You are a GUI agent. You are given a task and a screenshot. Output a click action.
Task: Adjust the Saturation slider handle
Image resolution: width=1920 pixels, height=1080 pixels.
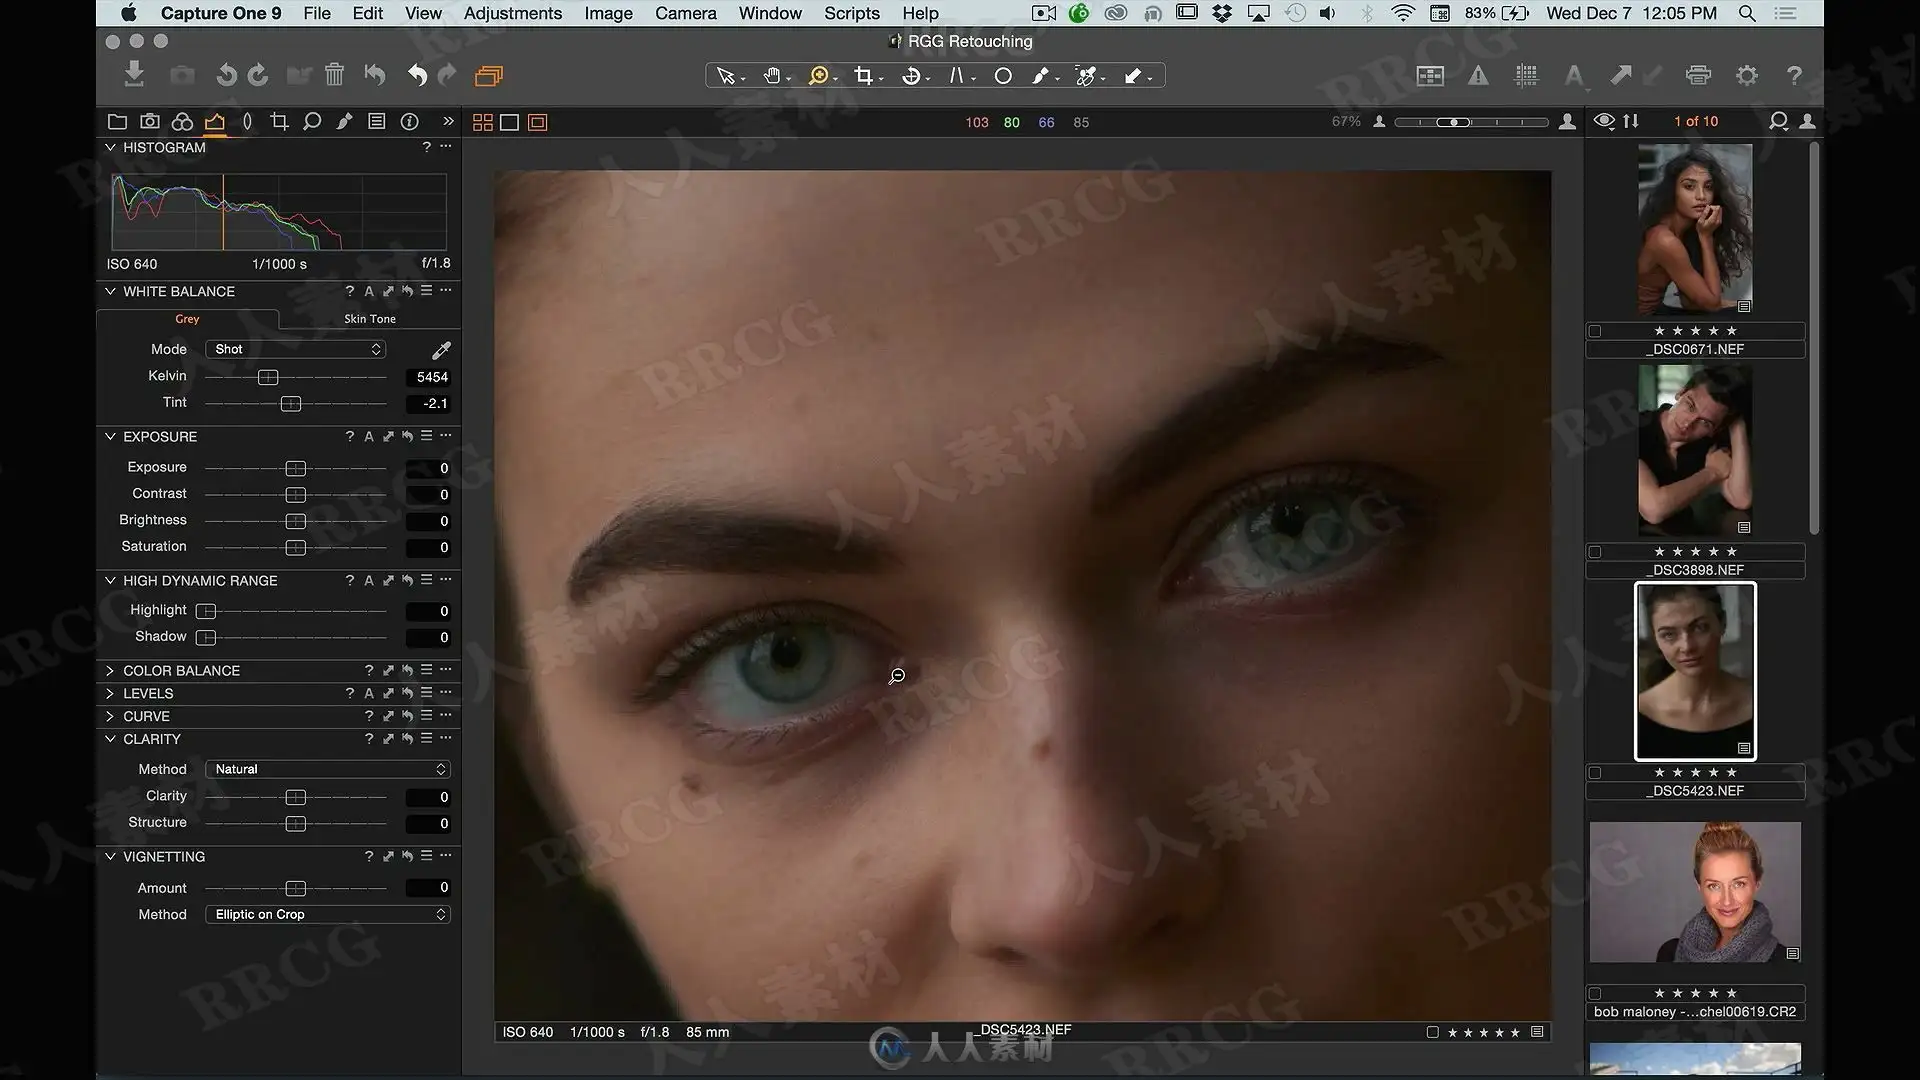tap(295, 547)
